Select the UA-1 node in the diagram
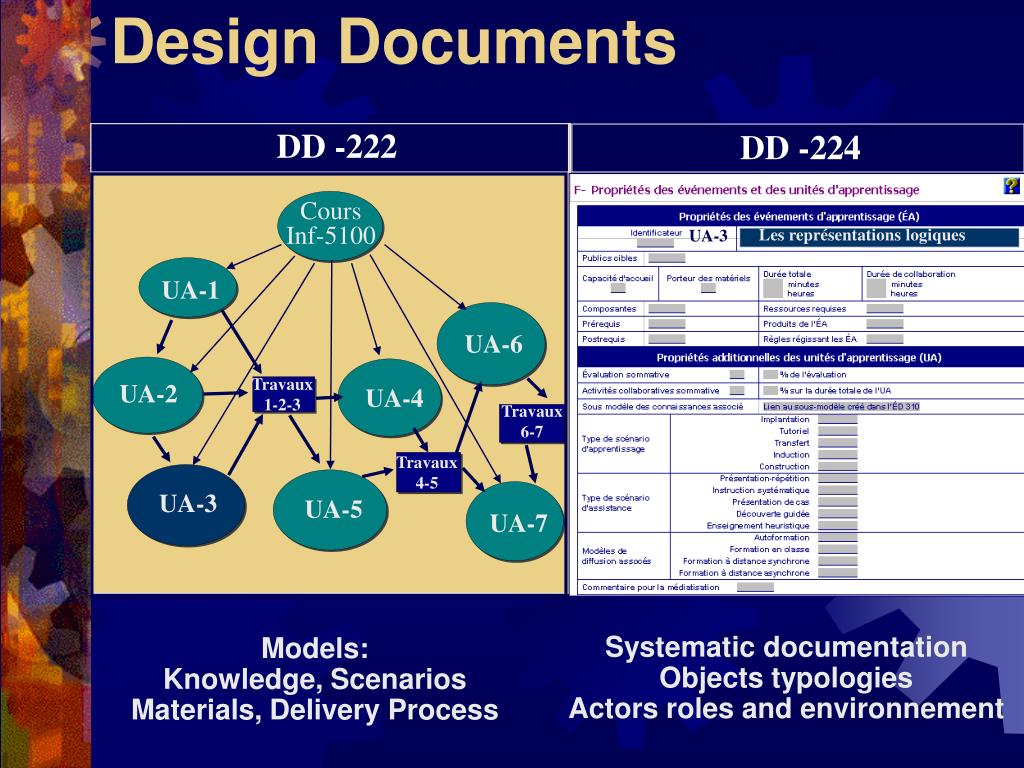 [x=189, y=289]
